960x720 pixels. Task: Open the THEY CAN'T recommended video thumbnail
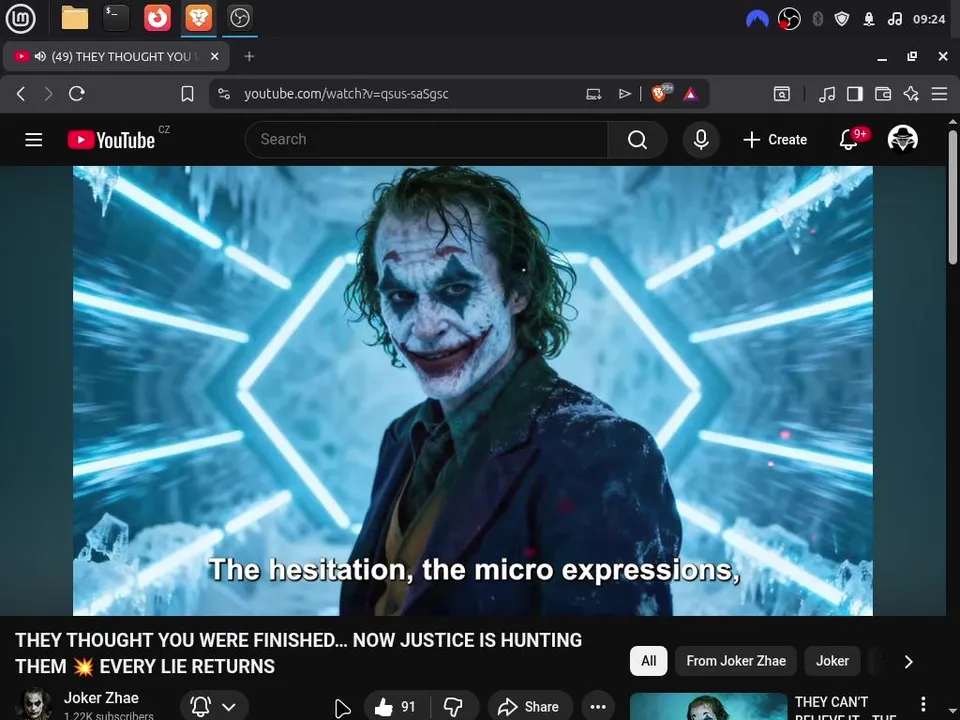point(708,707)
